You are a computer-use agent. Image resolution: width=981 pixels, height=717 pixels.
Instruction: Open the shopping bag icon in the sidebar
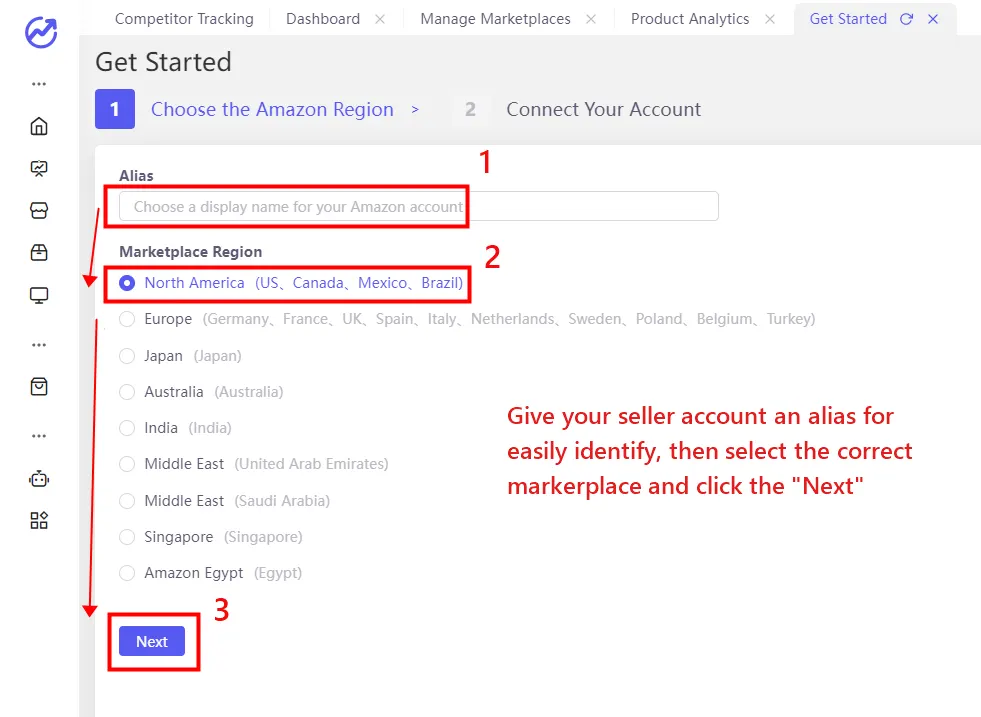38,386
